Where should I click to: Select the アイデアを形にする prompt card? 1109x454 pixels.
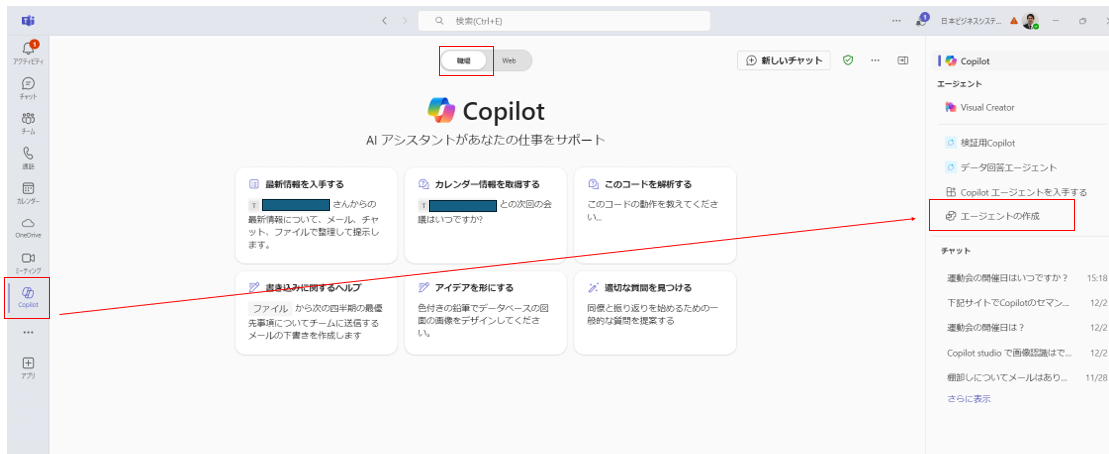486,313
